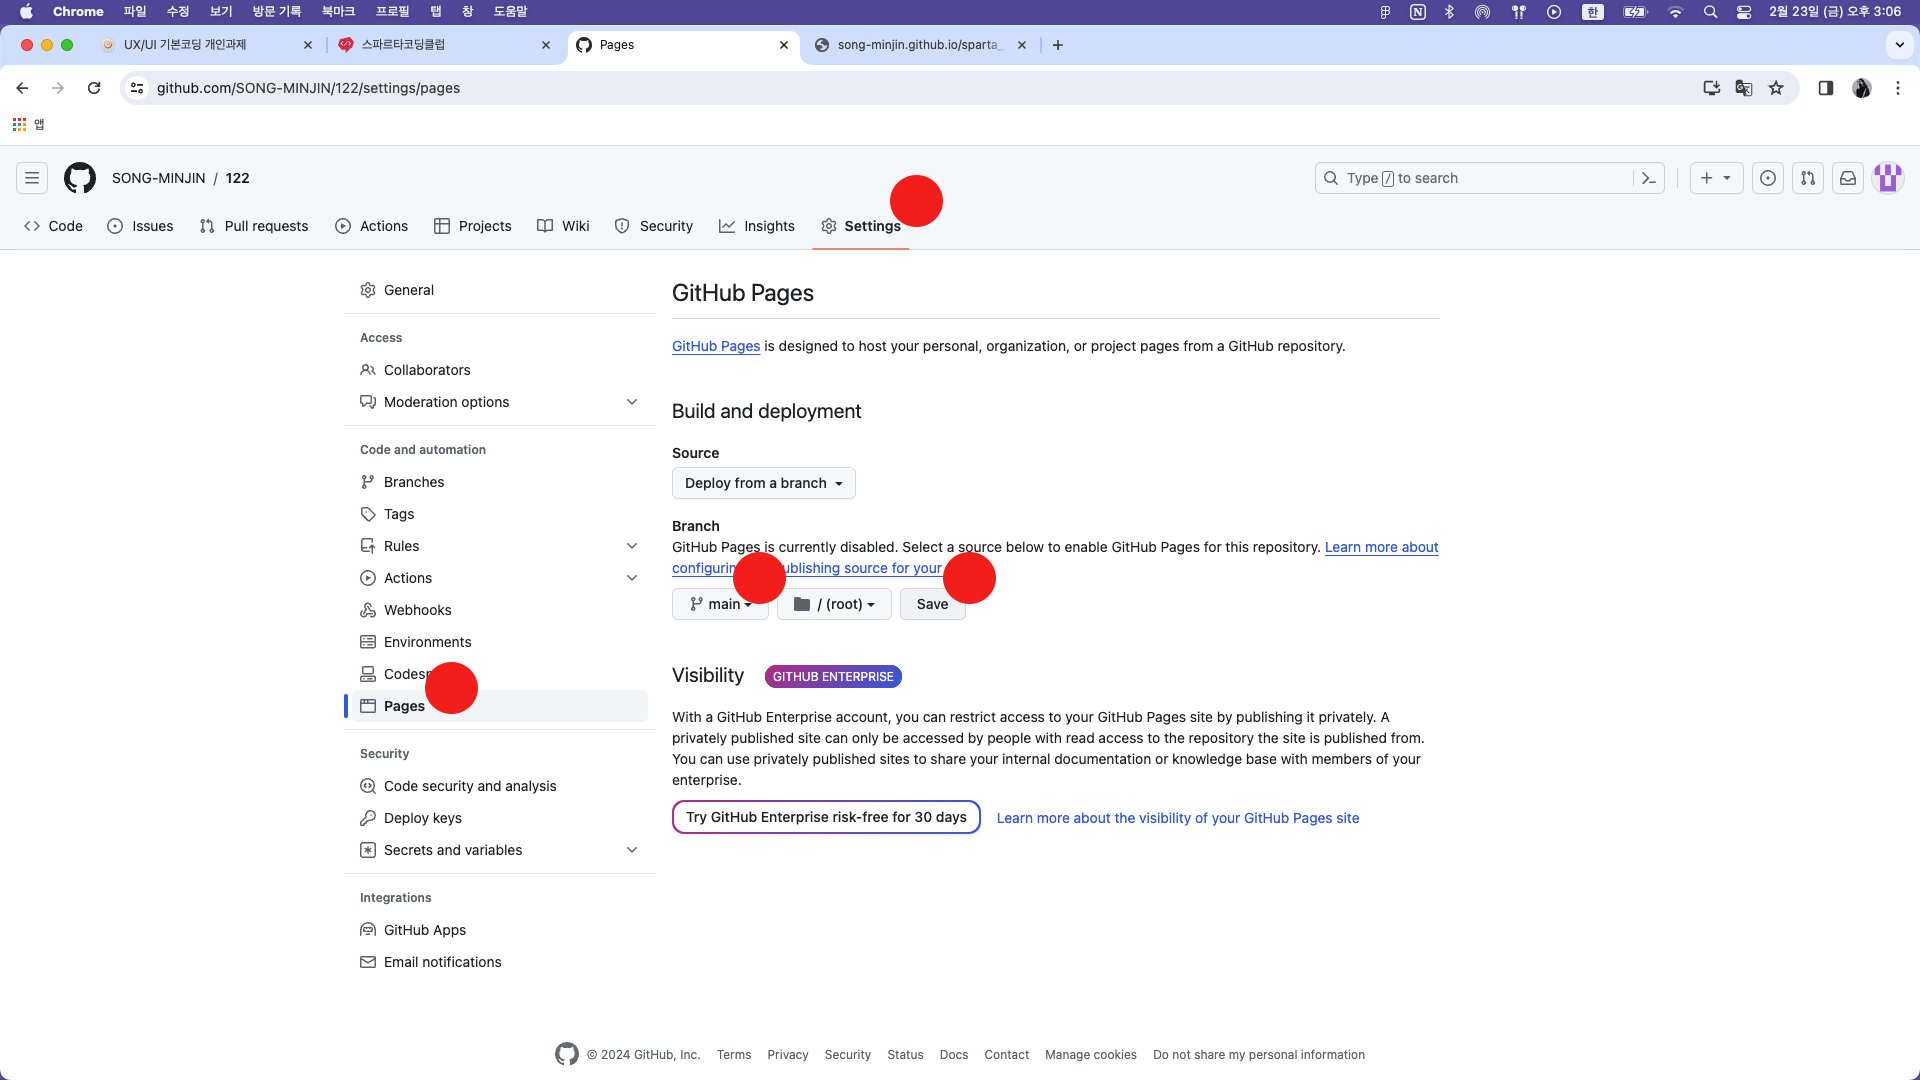
Task: Expand Moderation options in the sidebar
Action: tap(500, 402)
